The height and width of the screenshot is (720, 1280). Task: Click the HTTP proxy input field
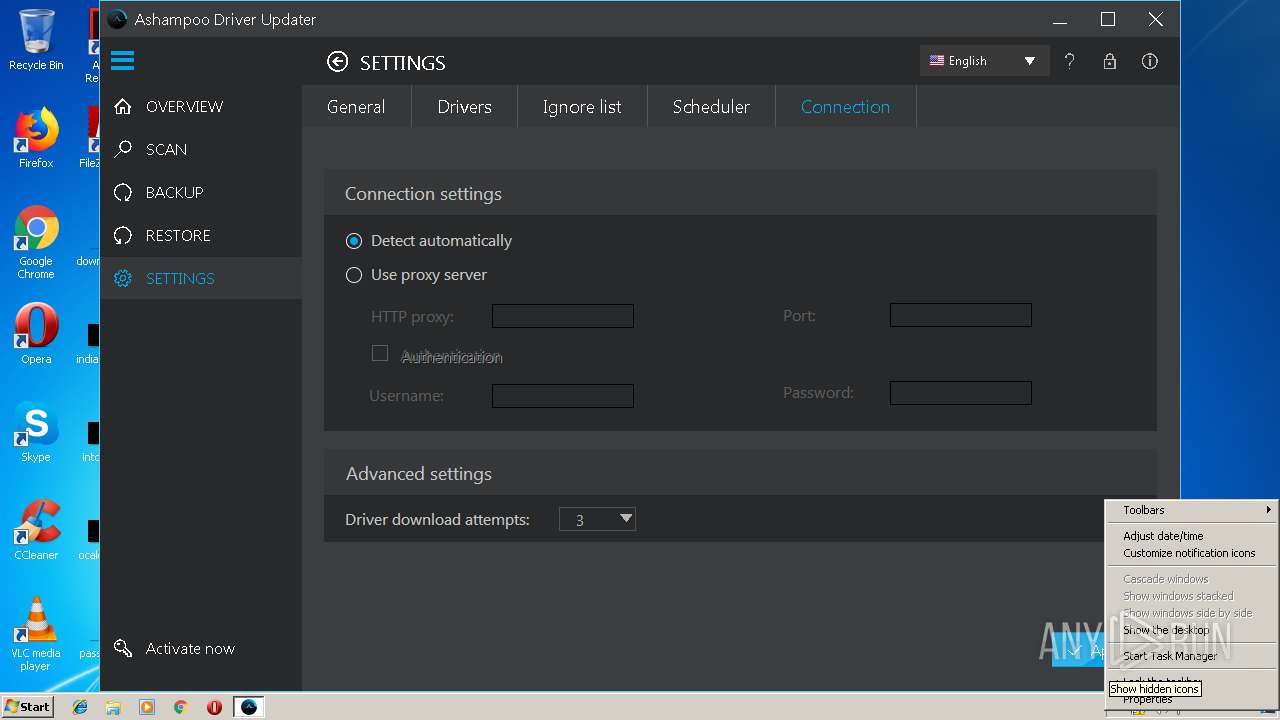pos(563,316)
